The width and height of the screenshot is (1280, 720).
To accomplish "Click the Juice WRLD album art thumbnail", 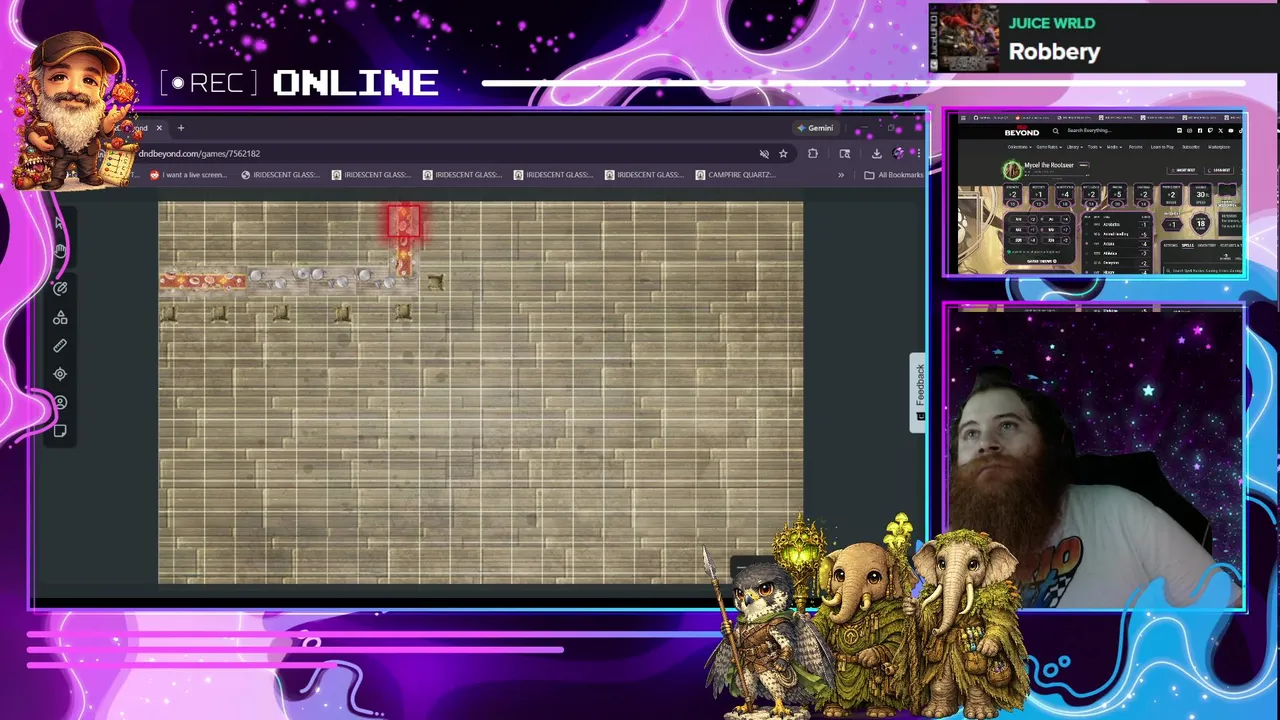I will tap(964, 38).
